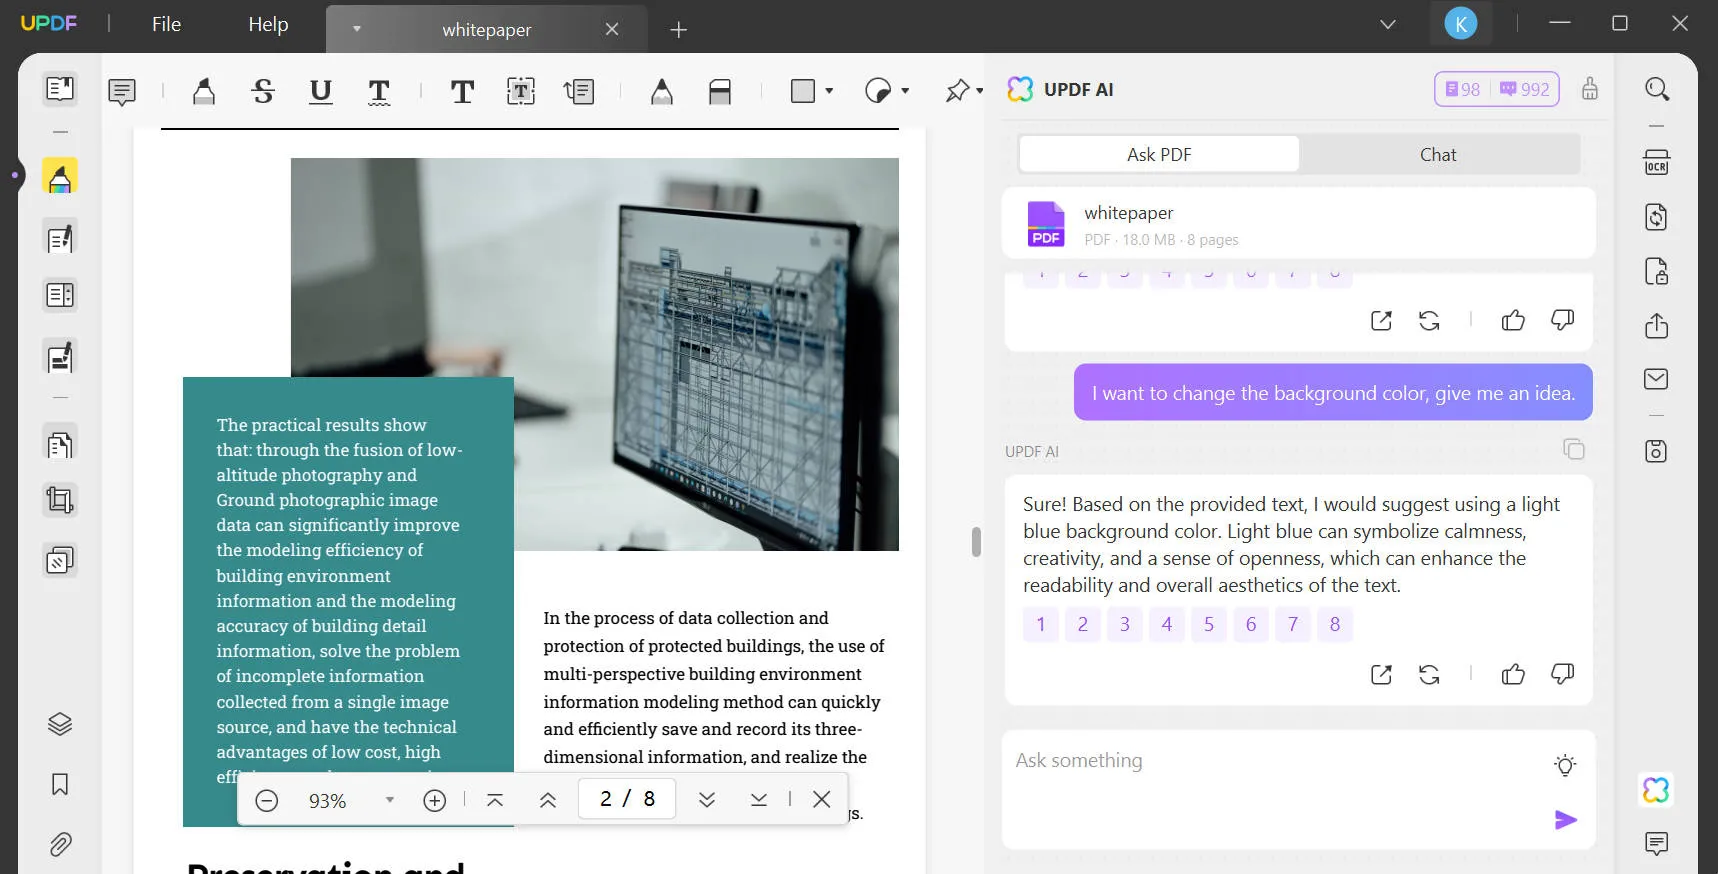Click the document vertical scrollbar handle
The height and width of the screenshot is (874, 1718).
click(976, 541)
